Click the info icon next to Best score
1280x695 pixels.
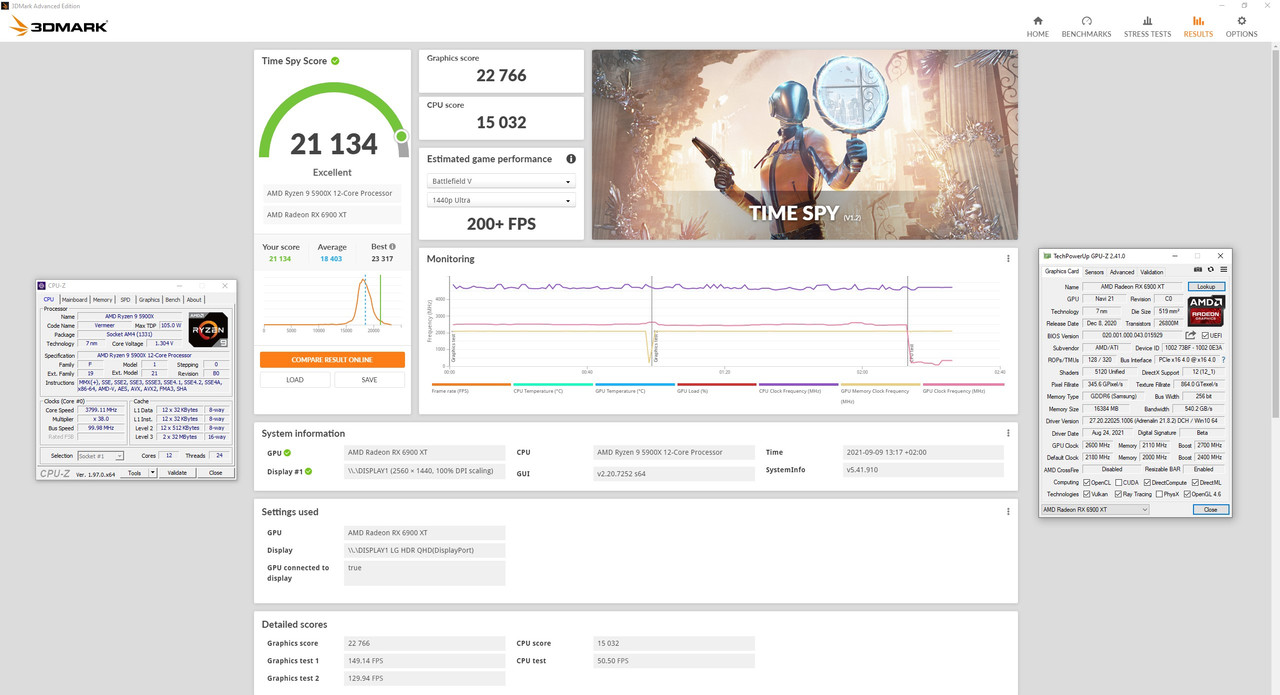(392, 246)
